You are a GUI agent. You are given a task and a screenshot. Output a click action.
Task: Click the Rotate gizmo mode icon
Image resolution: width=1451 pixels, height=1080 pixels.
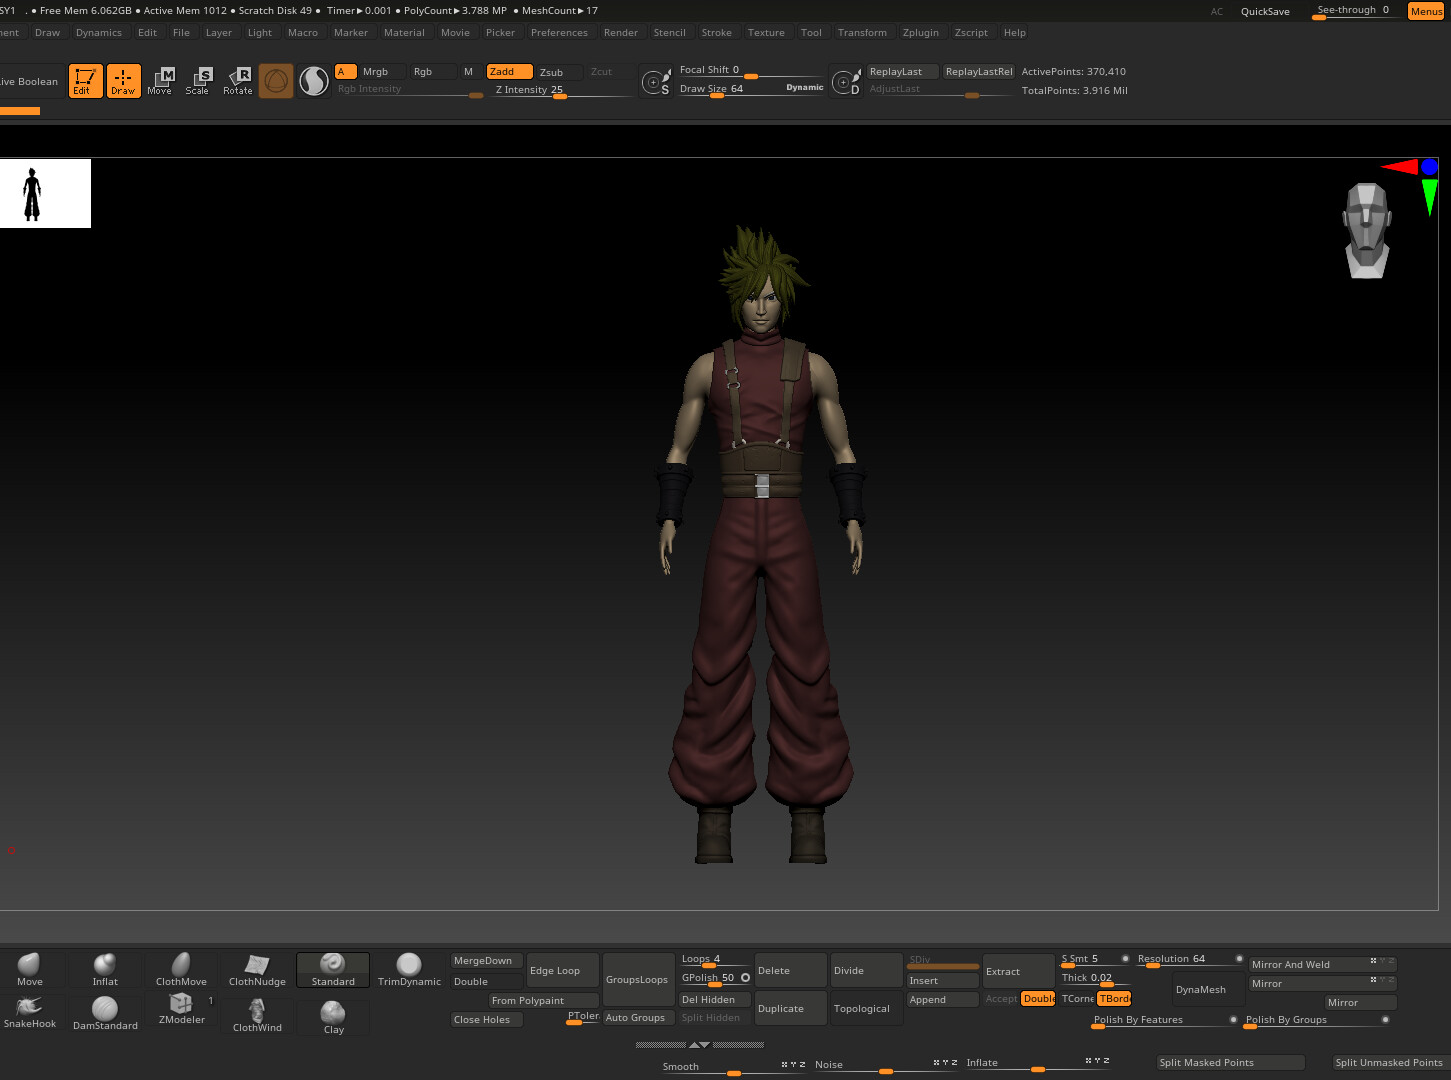(238, 81)
